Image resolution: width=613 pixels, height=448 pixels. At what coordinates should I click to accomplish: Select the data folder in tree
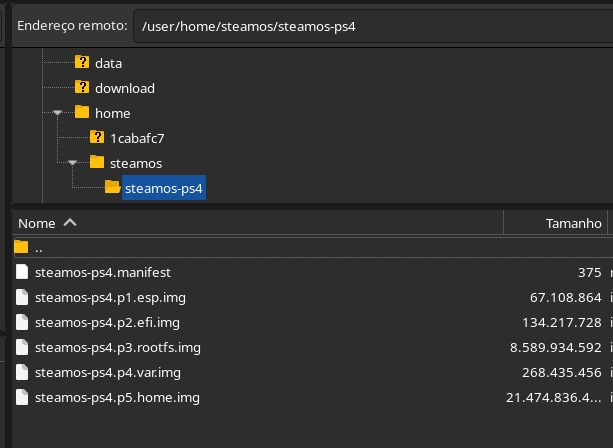pyautogui.click(x=108, y=63)
